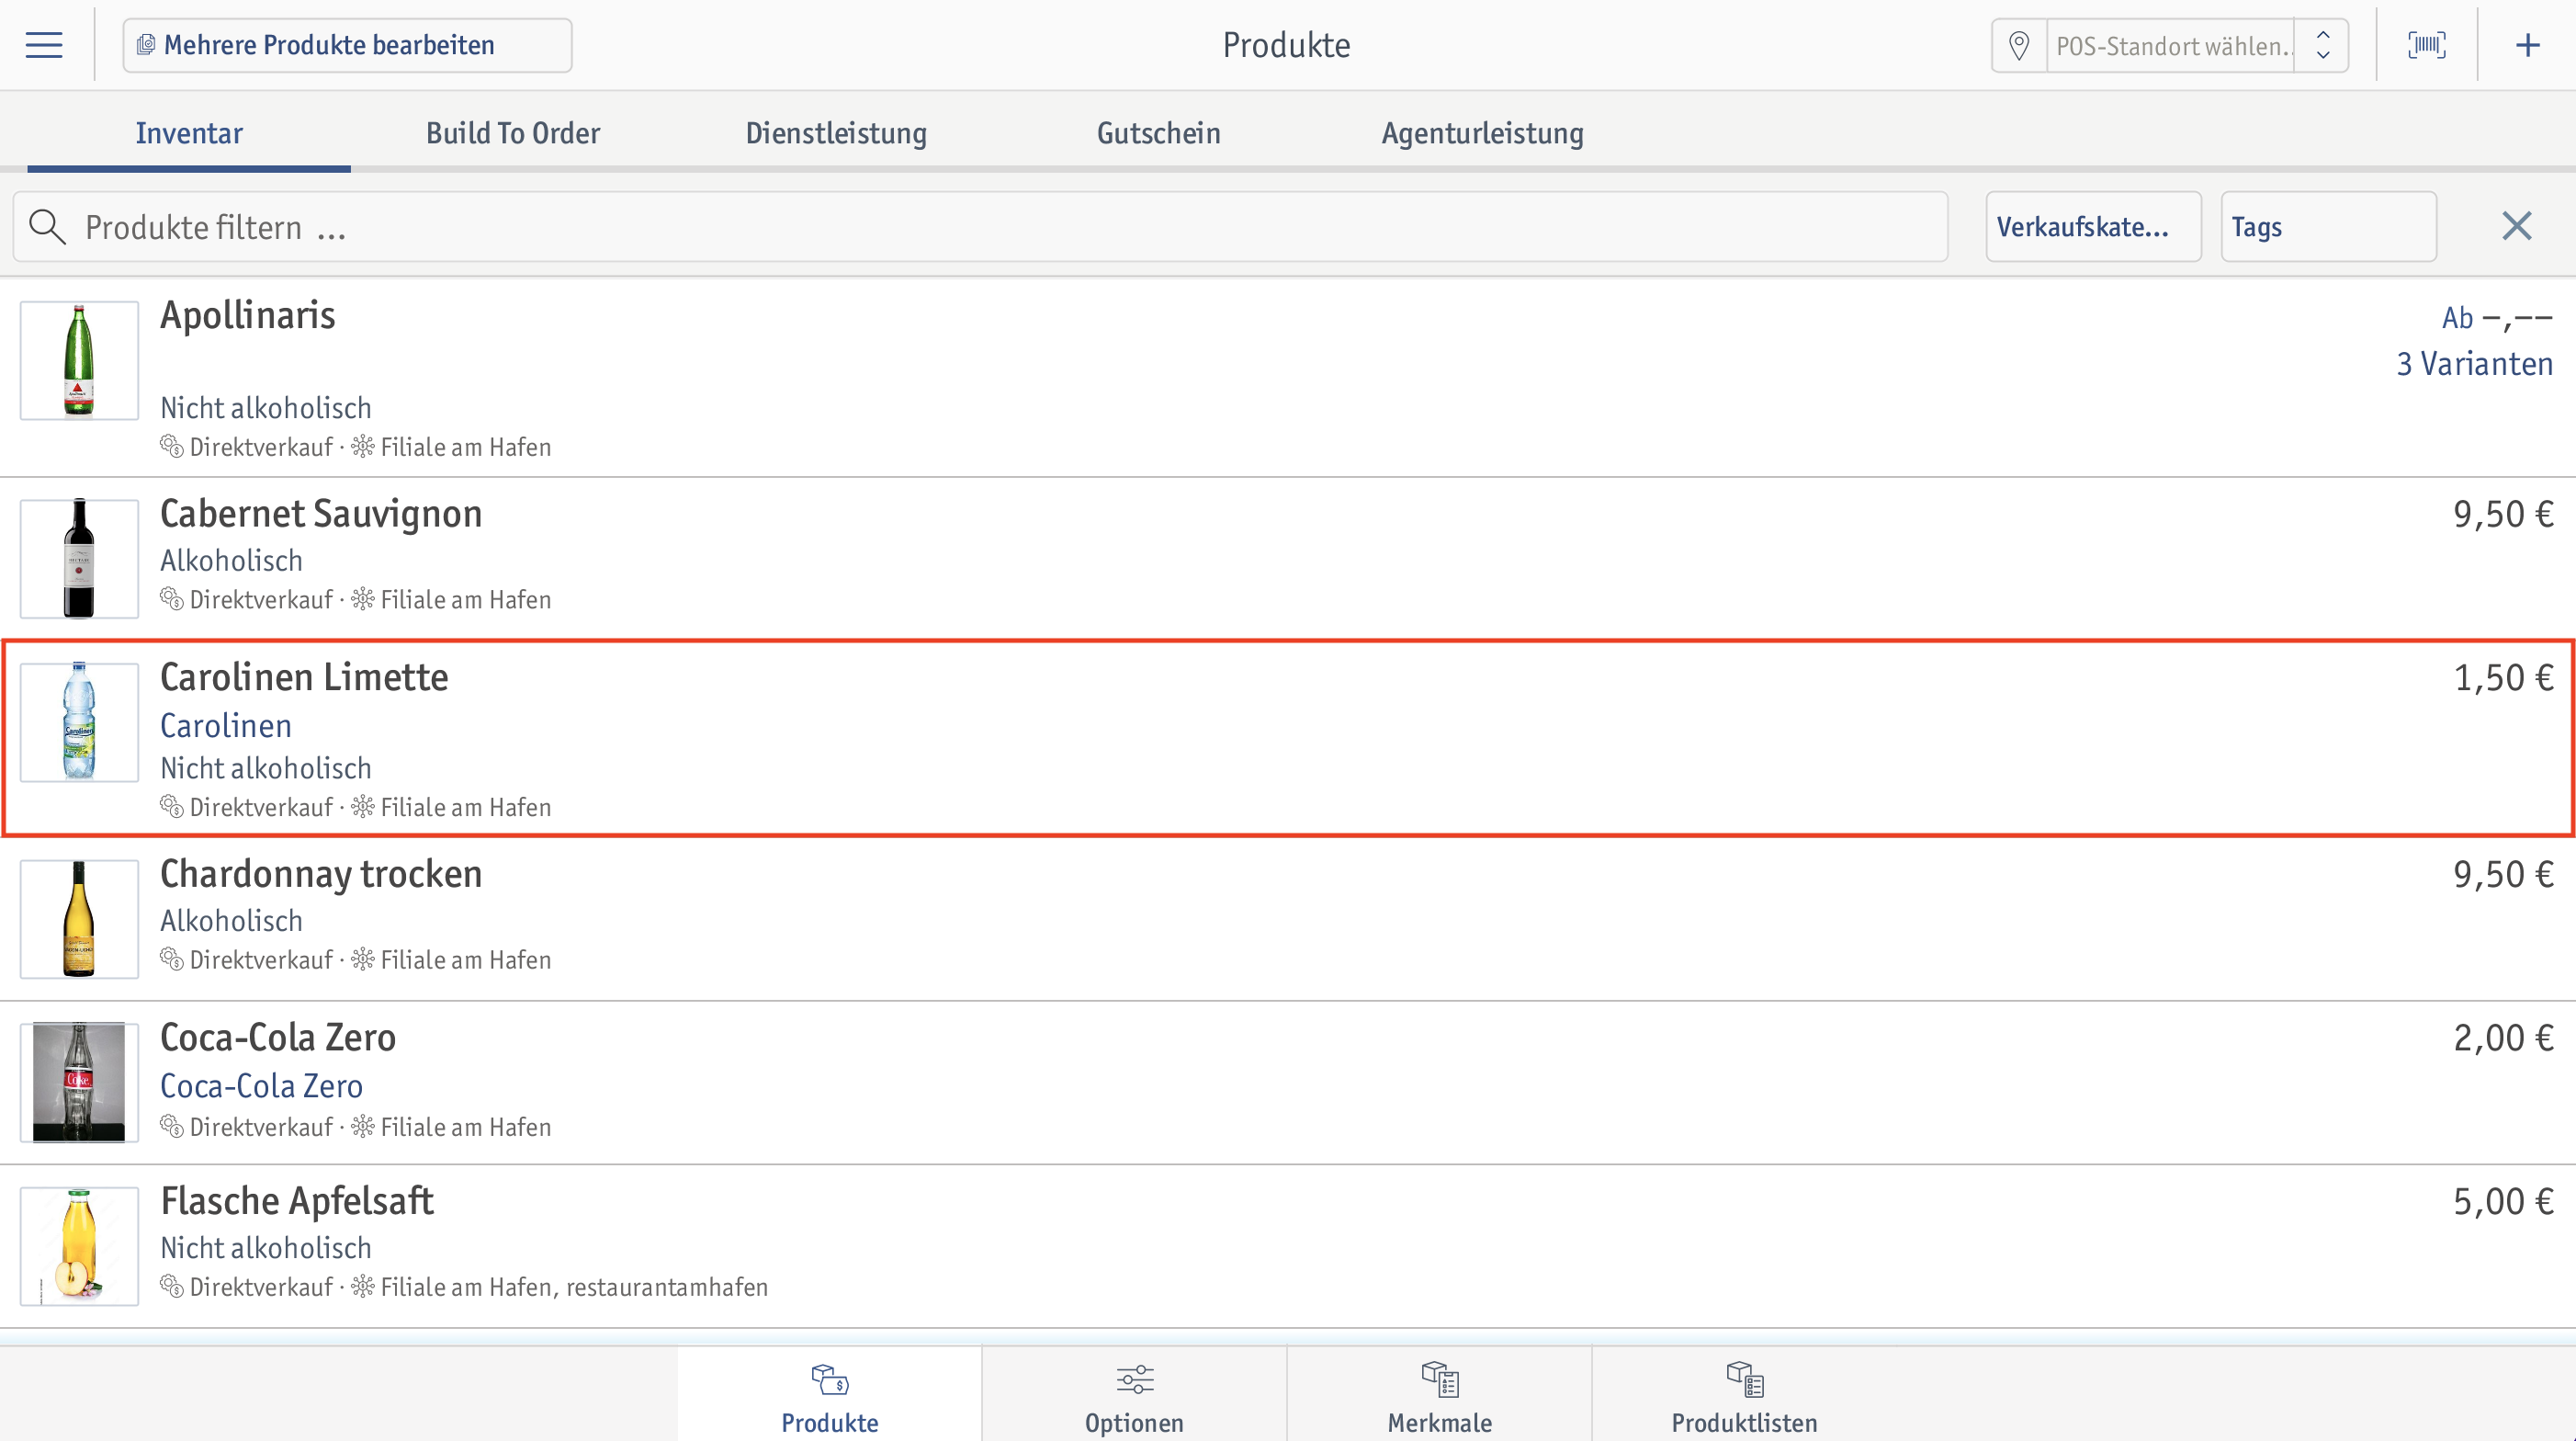Open Carolinen Limette bottle thumbnail

point(79,721)
